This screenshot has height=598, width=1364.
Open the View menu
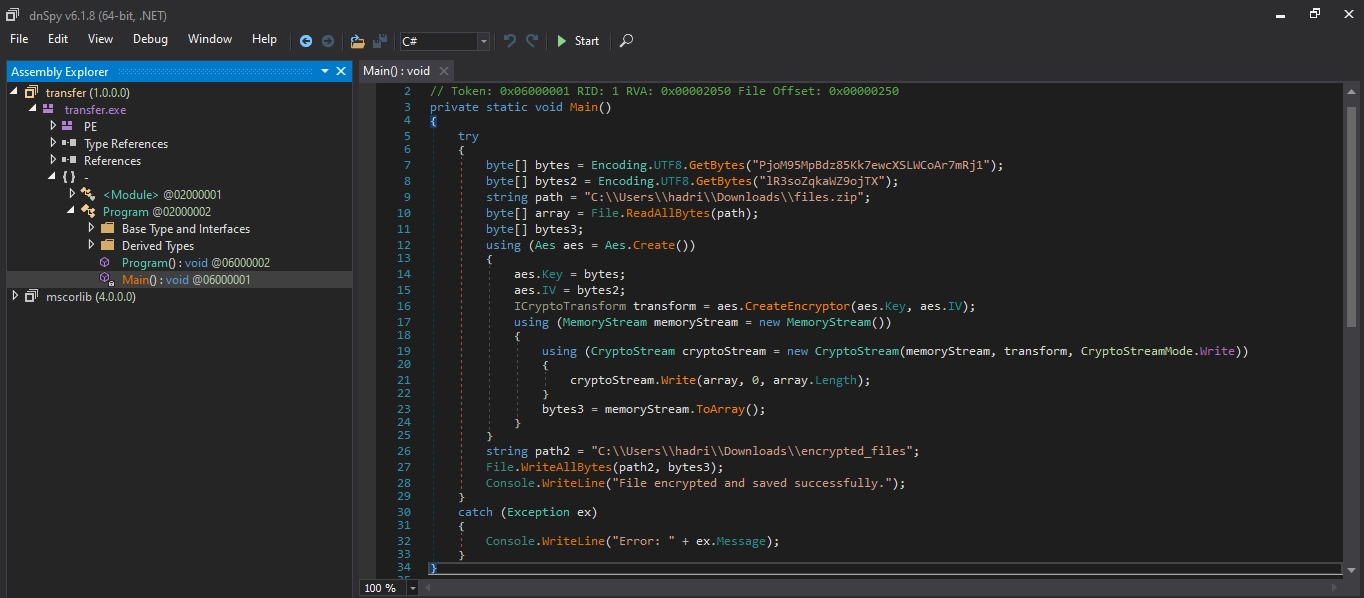(100, 39)
